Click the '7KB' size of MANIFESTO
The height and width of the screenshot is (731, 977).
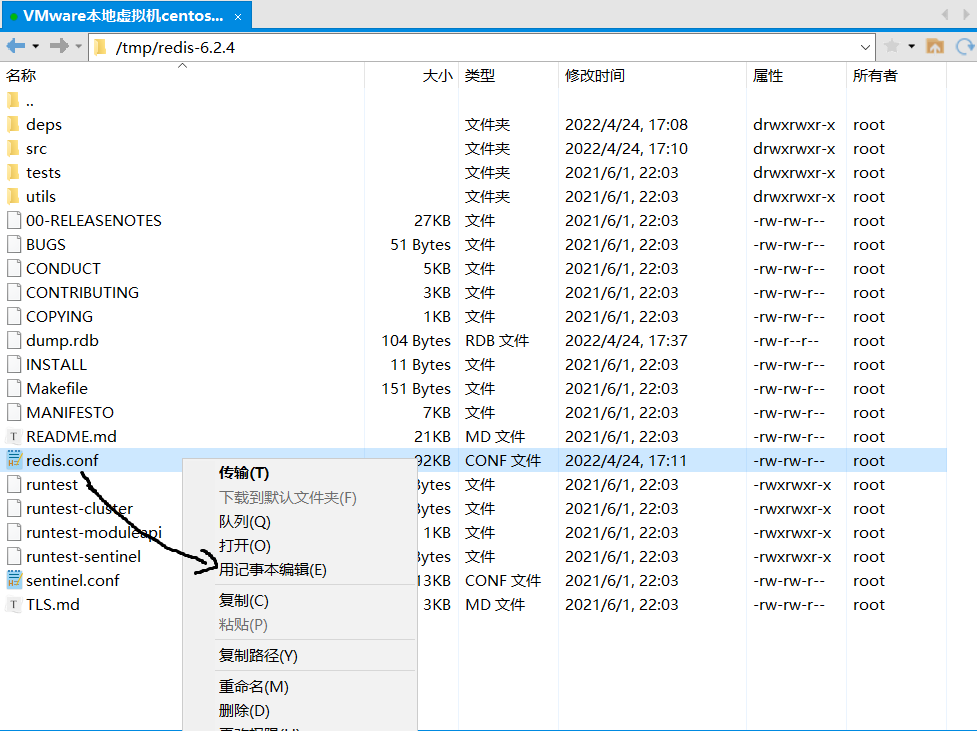(436, 413)
